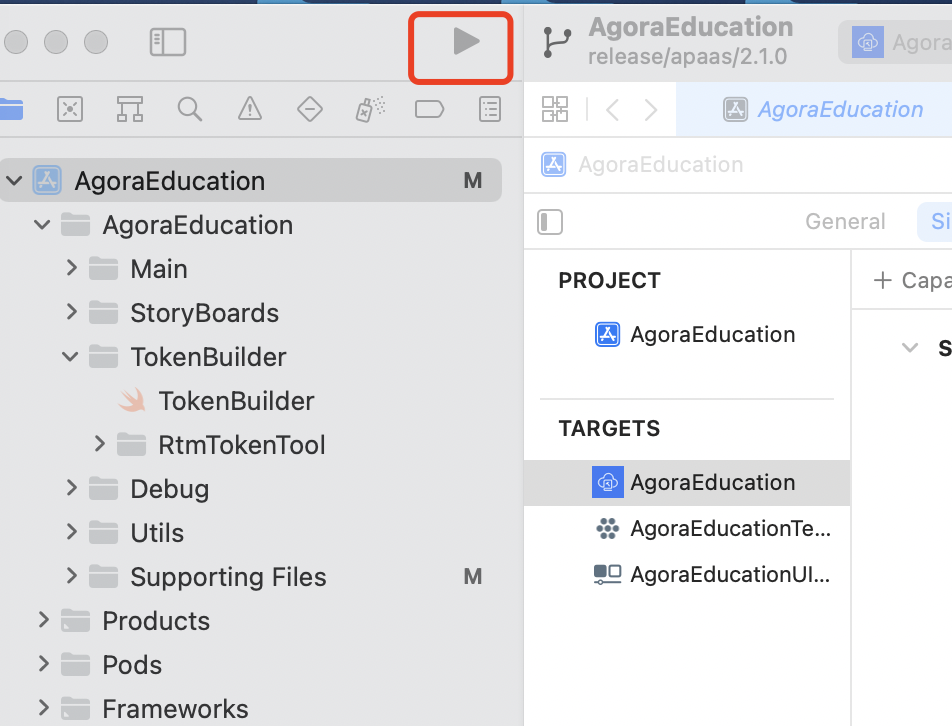Select the RtmTokenTool folder label
The height and width of the screenshot is (726, 952).
(242, 445)
